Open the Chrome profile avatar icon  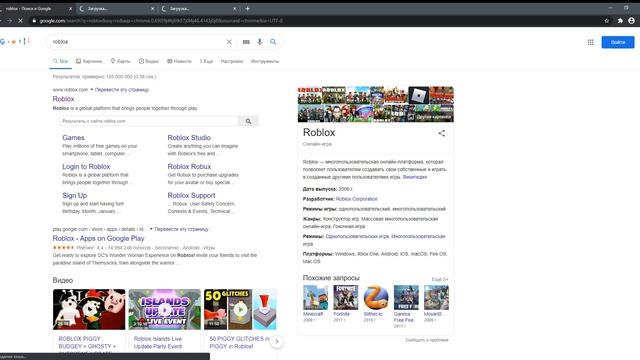point(631,20)
